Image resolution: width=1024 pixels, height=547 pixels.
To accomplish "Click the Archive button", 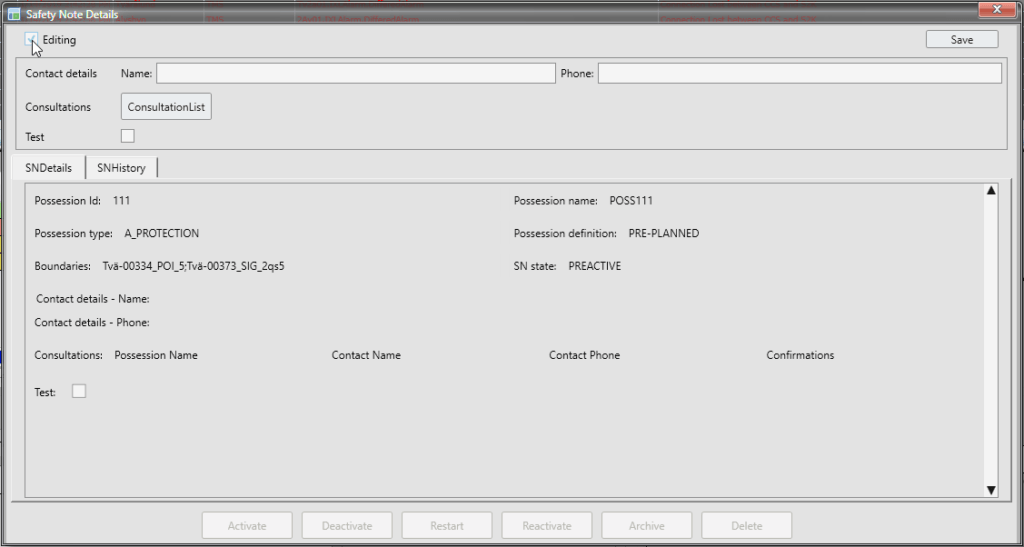I will coord(647,526).
